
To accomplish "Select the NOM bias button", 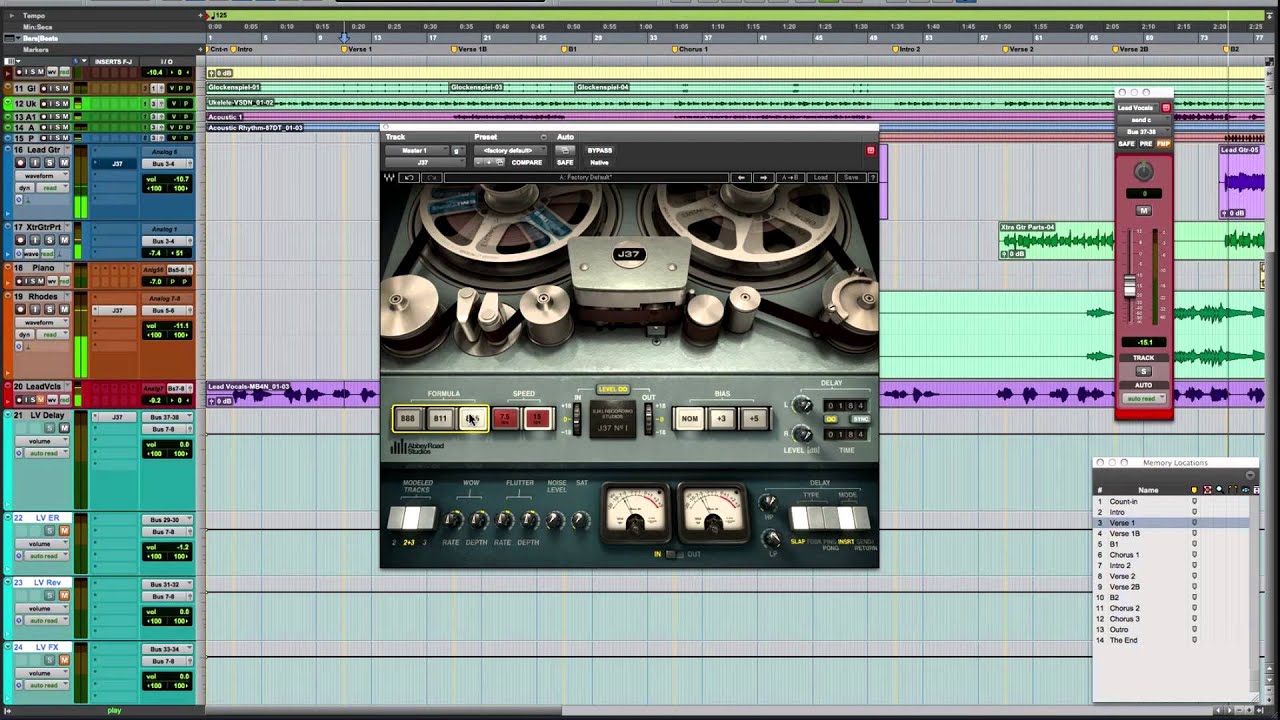I will coord(689,419).
